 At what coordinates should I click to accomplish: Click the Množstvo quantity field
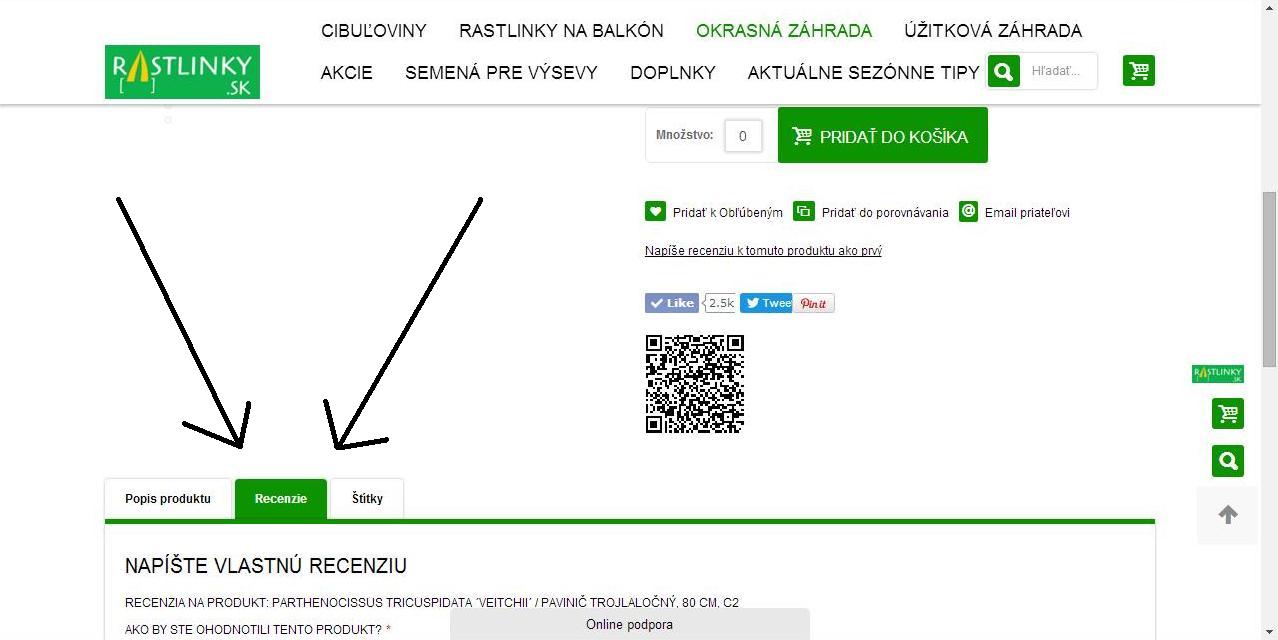(743, 136)
